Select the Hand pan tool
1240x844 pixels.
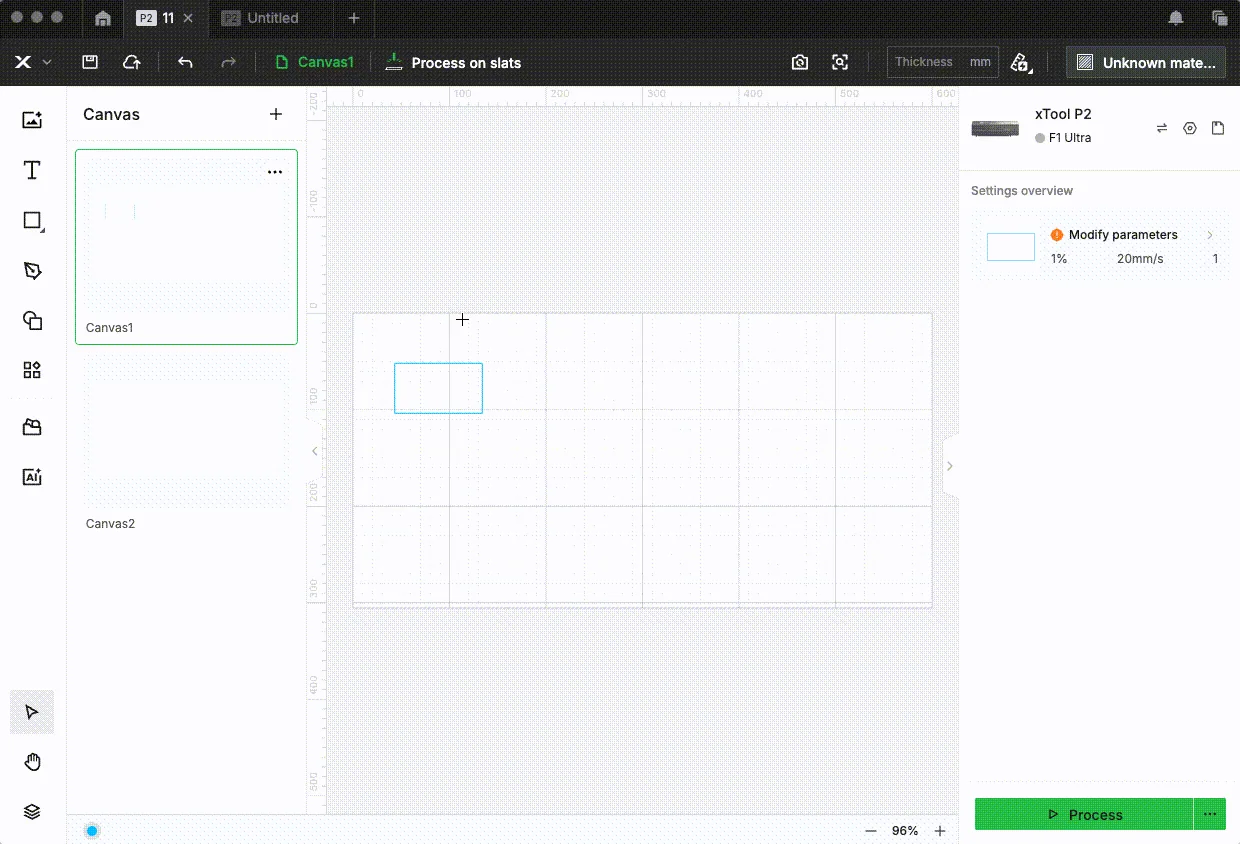point(32,763)
